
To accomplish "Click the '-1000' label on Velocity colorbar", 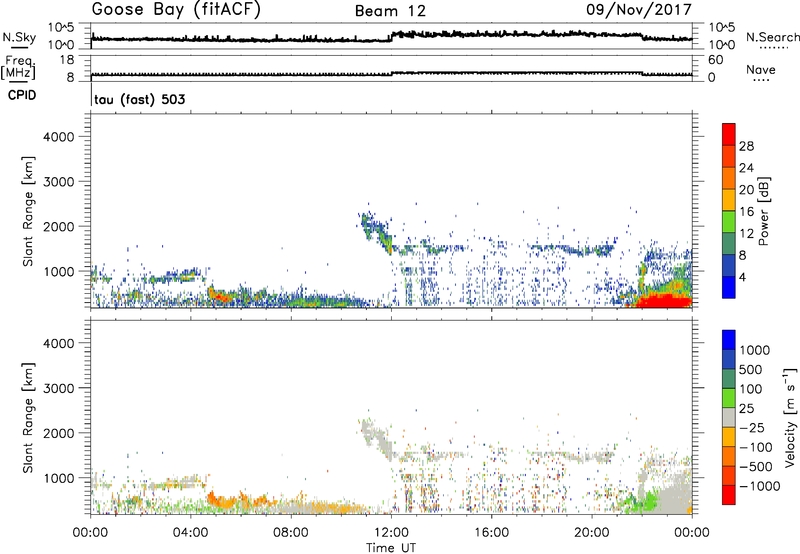I will [759, 486].
